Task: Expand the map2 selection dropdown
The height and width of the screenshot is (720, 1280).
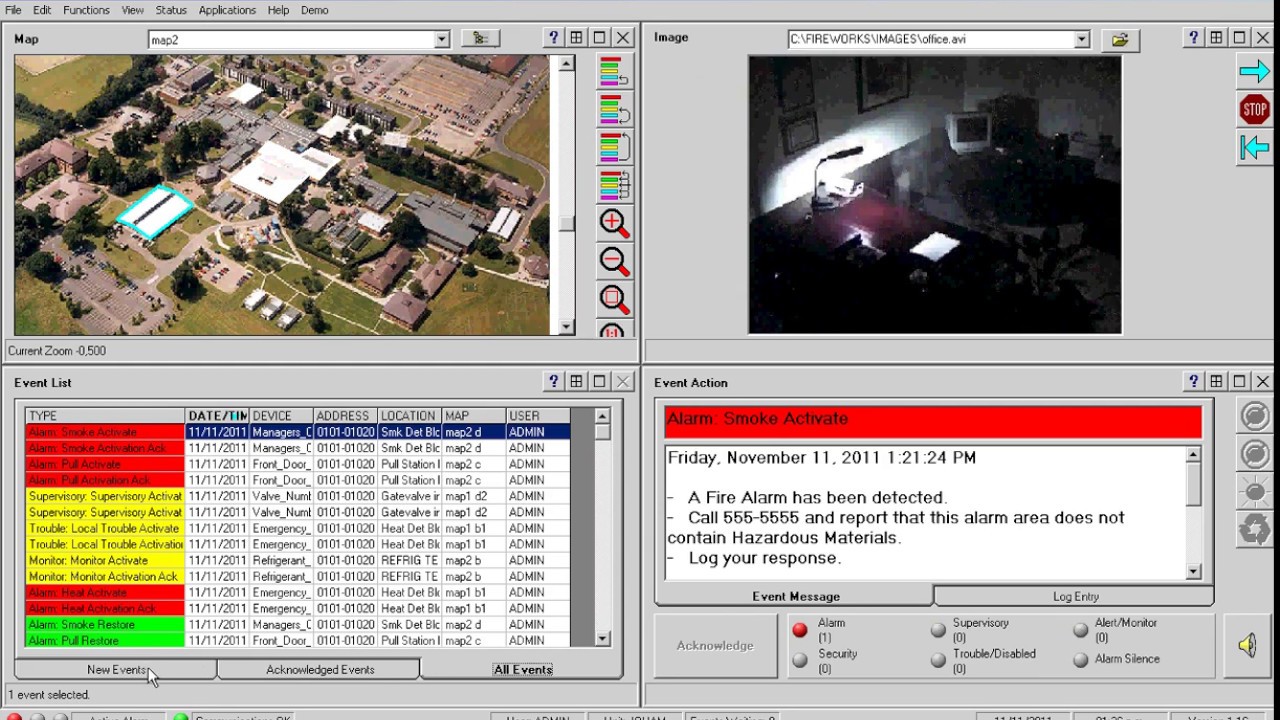Action: click(442, 40)
